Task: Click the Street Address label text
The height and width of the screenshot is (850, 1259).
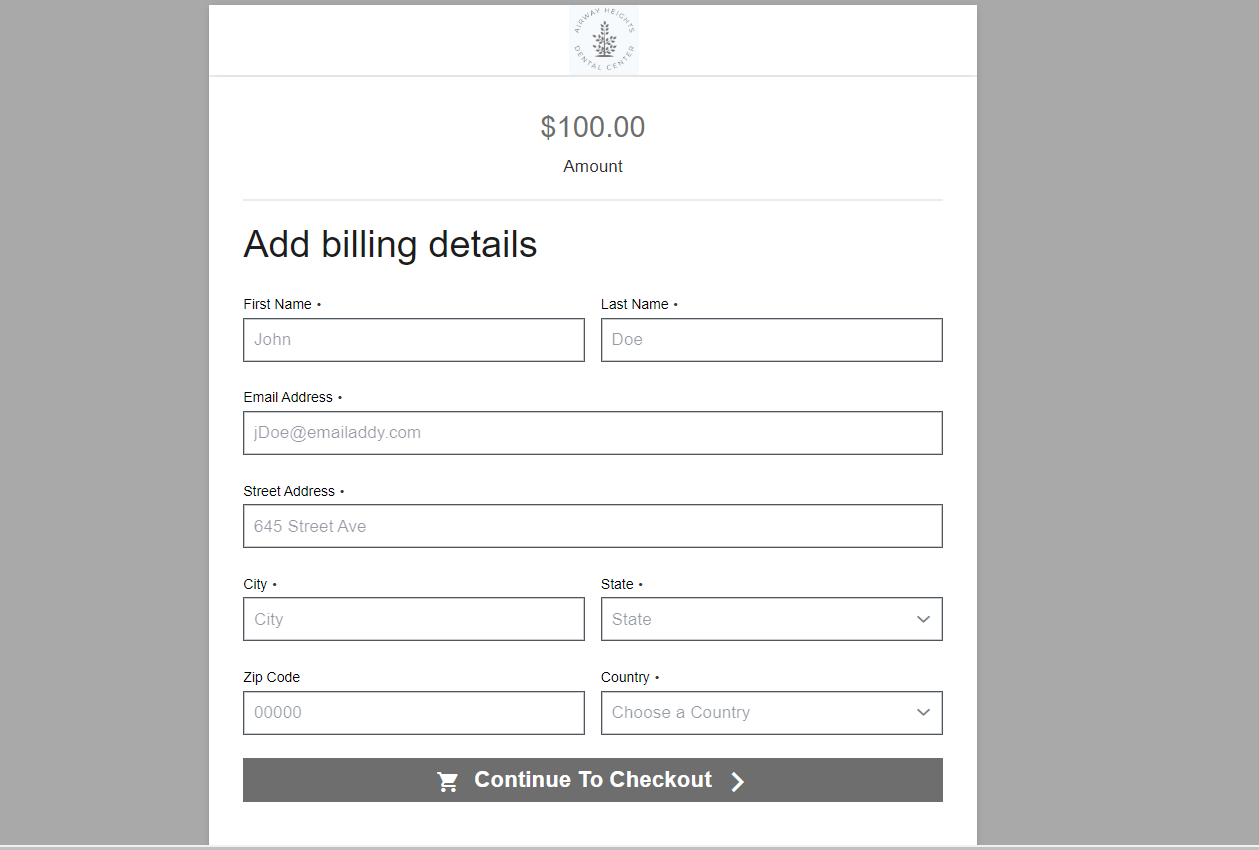Action: 289,491
